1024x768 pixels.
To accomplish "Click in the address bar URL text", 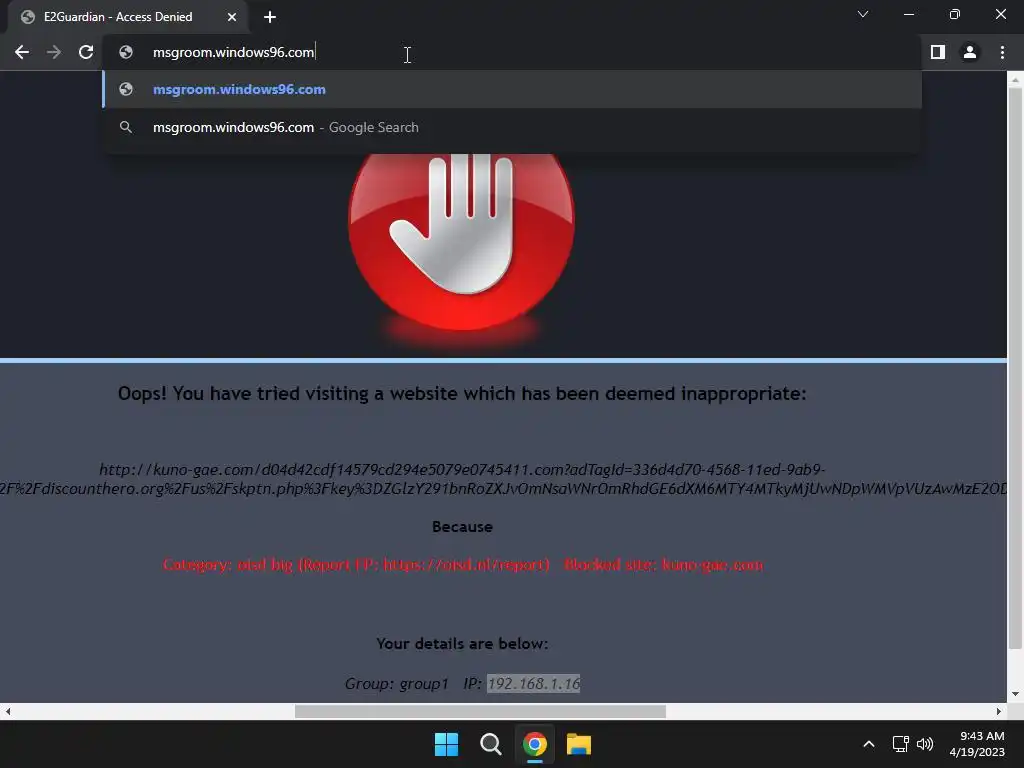I will pos(233,52).
